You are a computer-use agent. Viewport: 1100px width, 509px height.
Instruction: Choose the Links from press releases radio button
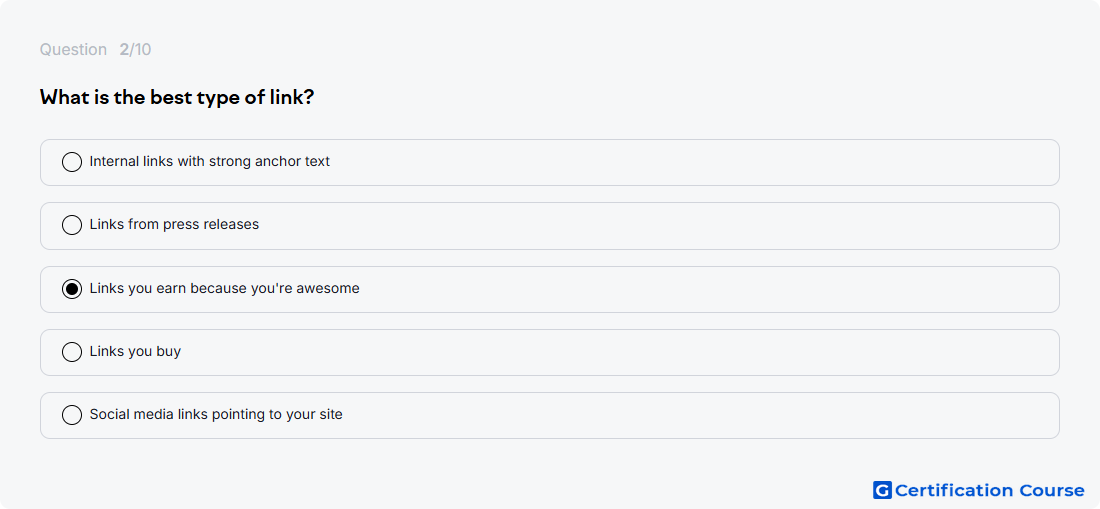[72, 225]
